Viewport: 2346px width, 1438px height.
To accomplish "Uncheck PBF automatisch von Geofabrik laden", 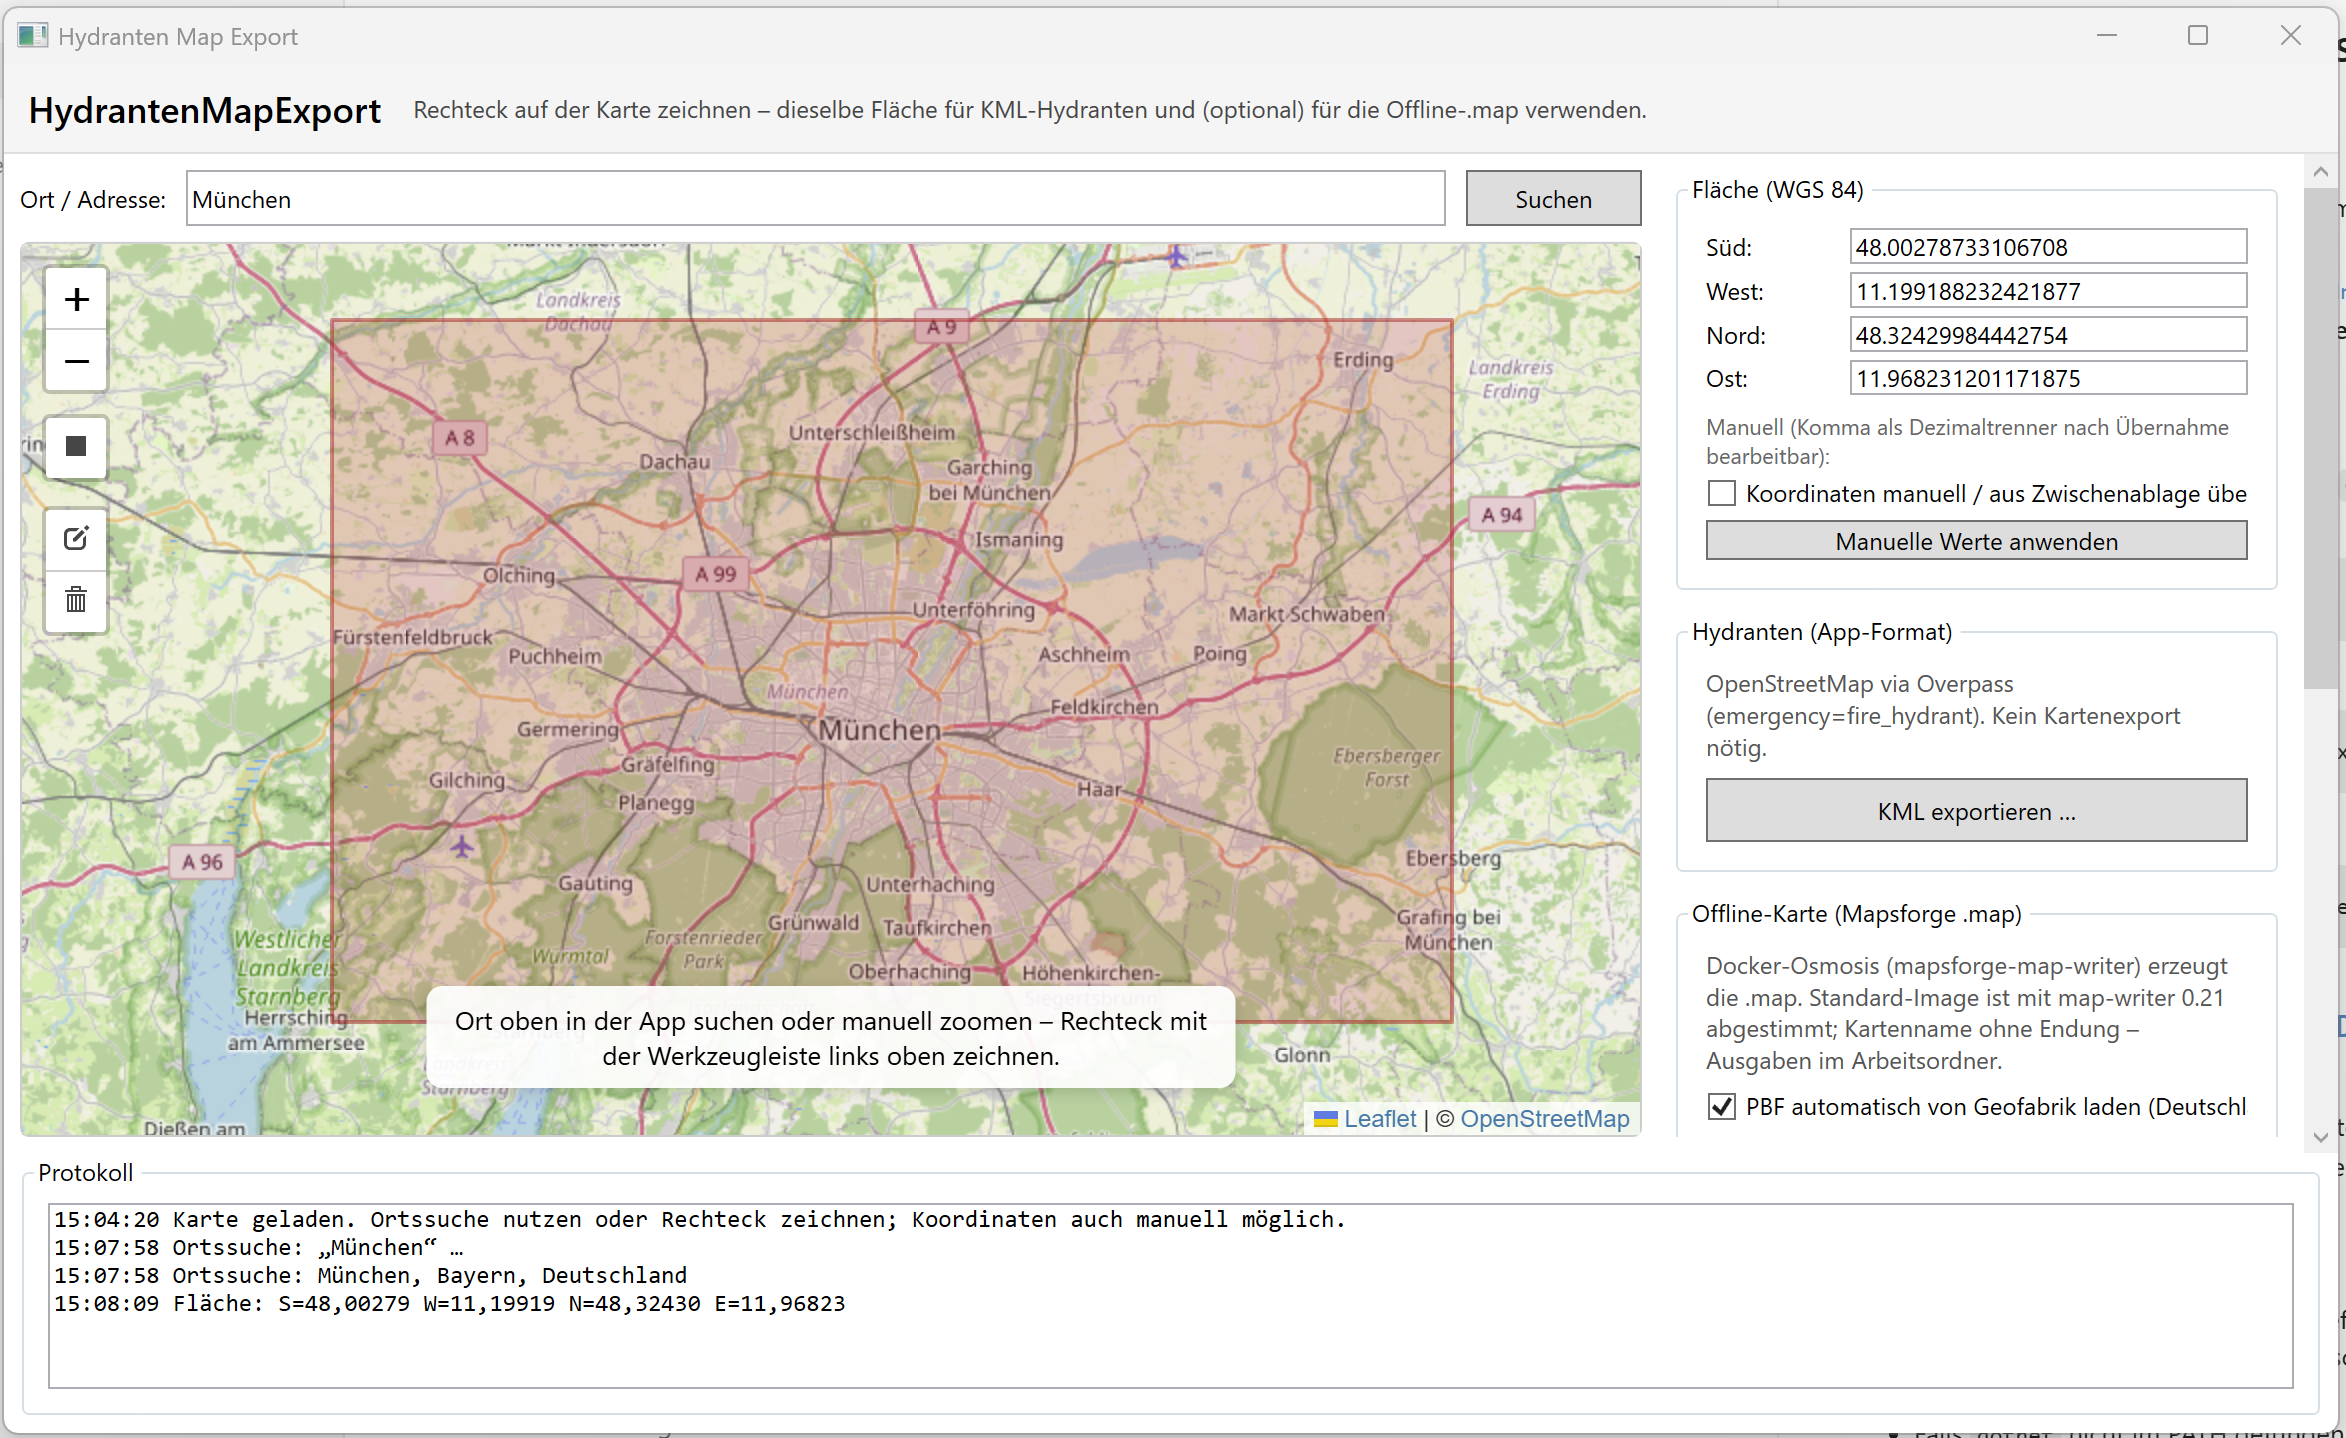I will point(1721,1106).
